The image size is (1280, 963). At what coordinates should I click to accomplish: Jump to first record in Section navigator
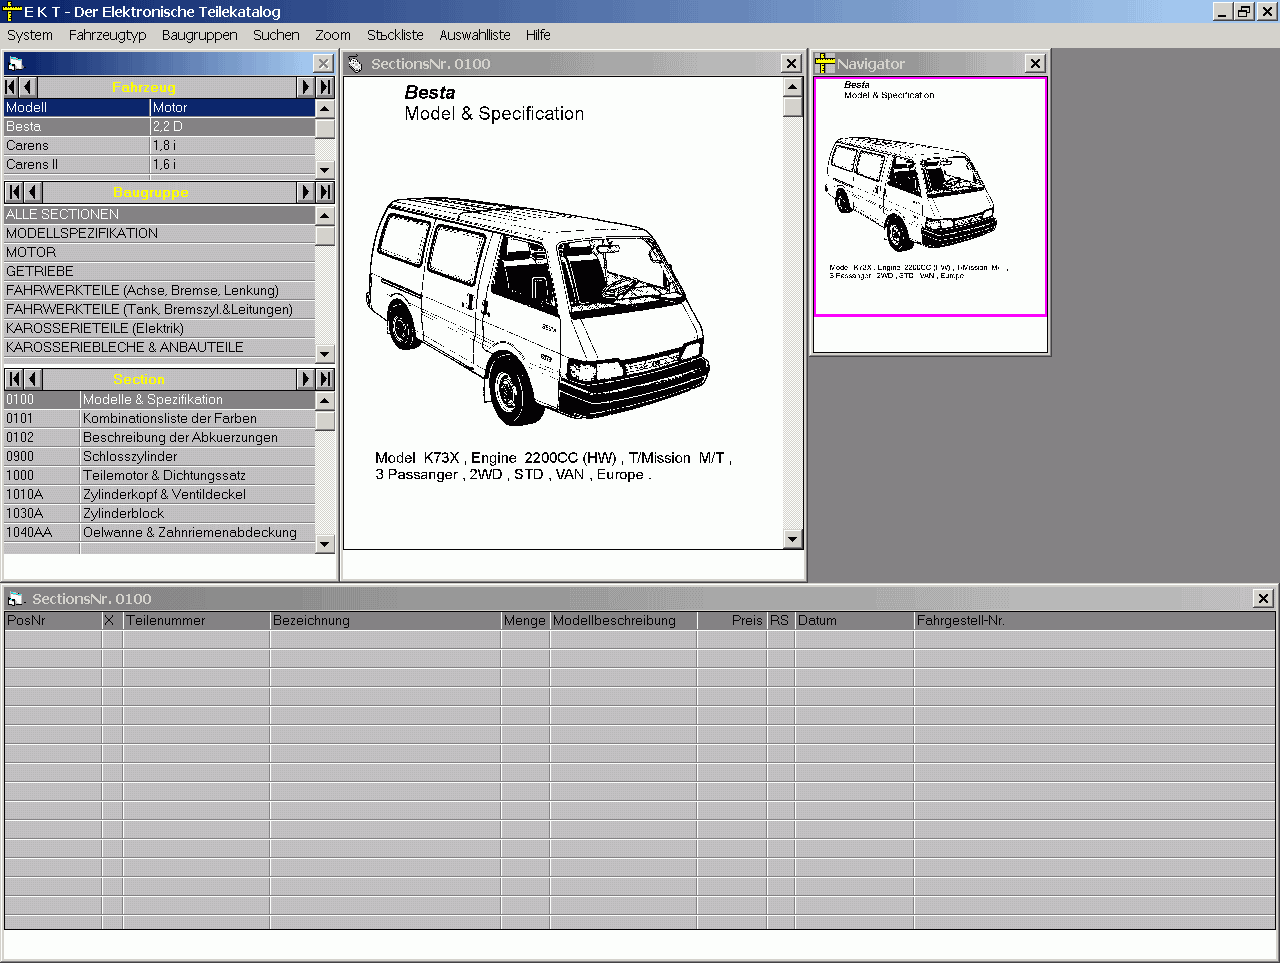(14, 379)
